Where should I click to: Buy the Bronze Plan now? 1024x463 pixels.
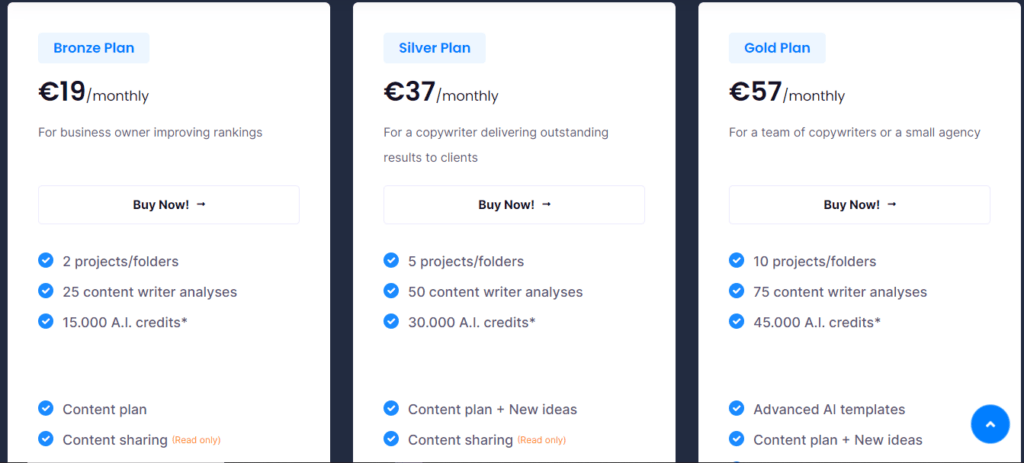pos(168,204)
